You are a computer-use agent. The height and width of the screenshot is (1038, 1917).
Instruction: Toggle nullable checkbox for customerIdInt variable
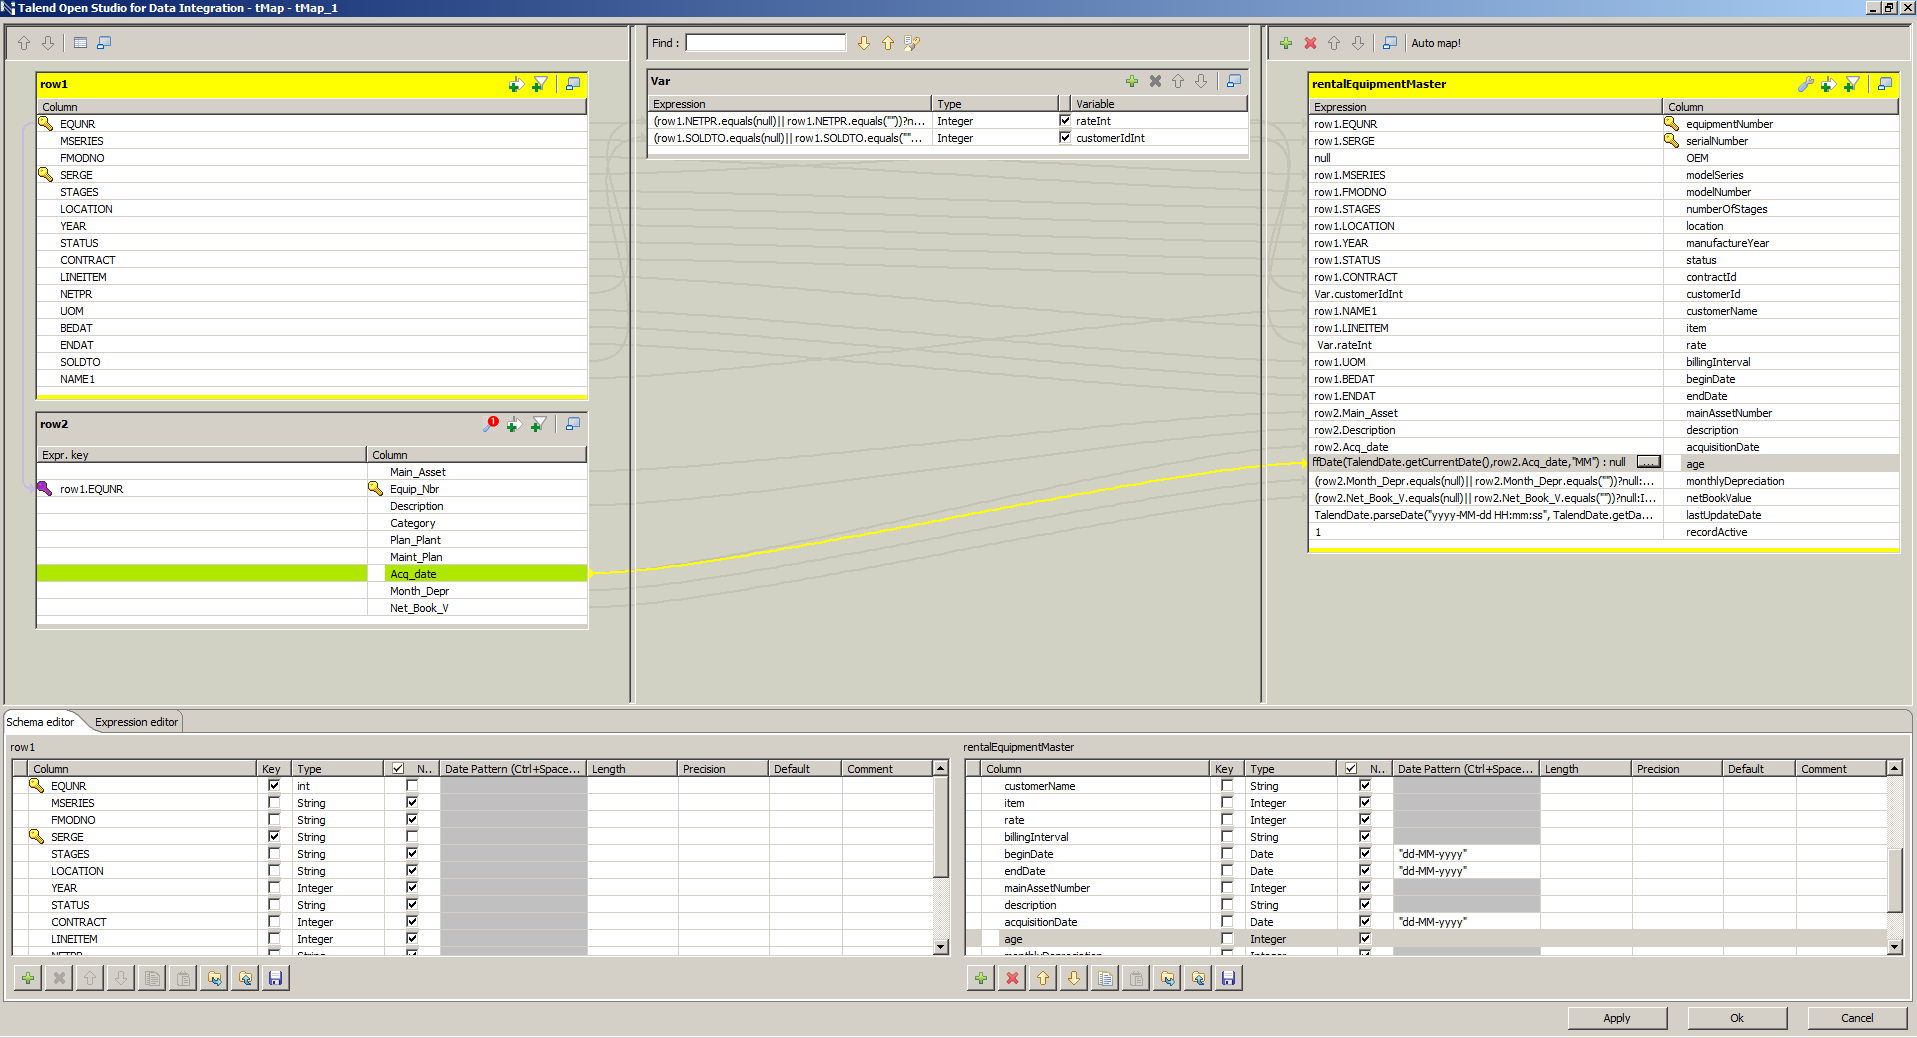tap(1065, 137)
